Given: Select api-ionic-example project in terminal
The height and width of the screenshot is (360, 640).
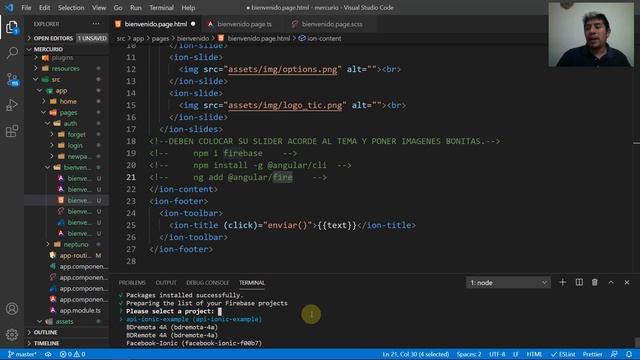Looking at the screenshot, I should tap(194, 319).
